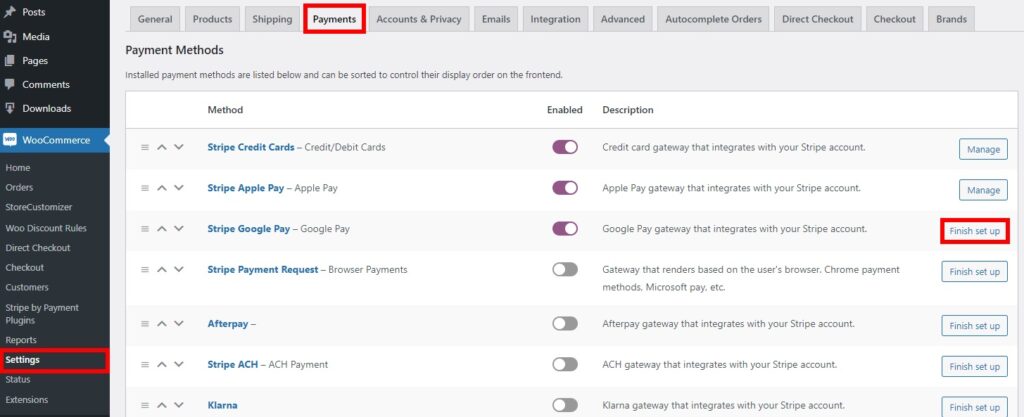Enable the Afterpay toggle

(565, 324)
